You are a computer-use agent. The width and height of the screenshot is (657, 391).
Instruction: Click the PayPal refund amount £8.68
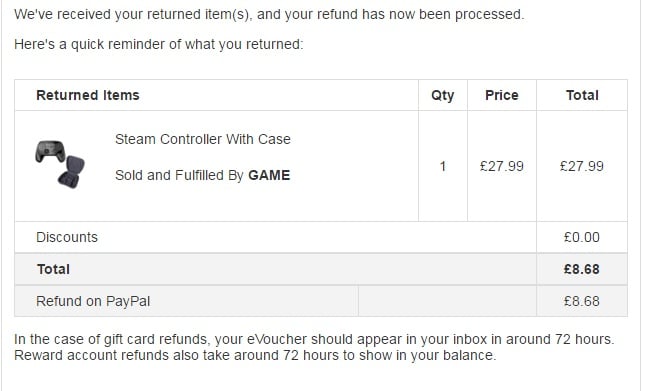pos(582,301)
